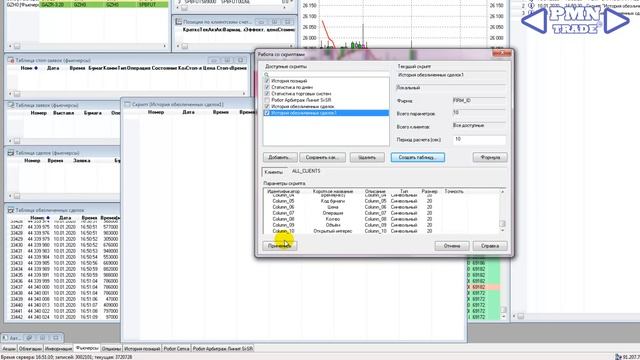Click server time status bar text
Screen dimensions: 640x360
[67, 357]
